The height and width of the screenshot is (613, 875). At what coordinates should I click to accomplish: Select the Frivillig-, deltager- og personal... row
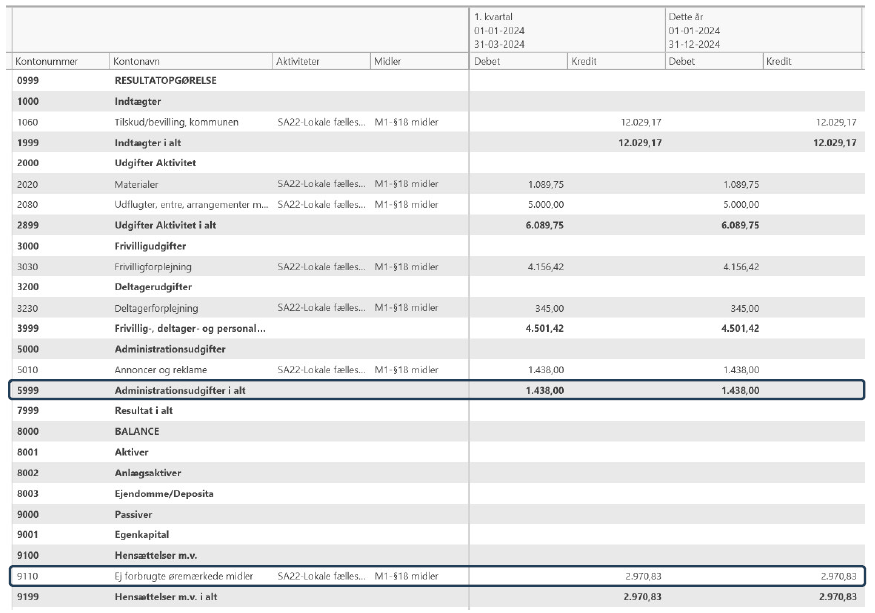point(438,329)
